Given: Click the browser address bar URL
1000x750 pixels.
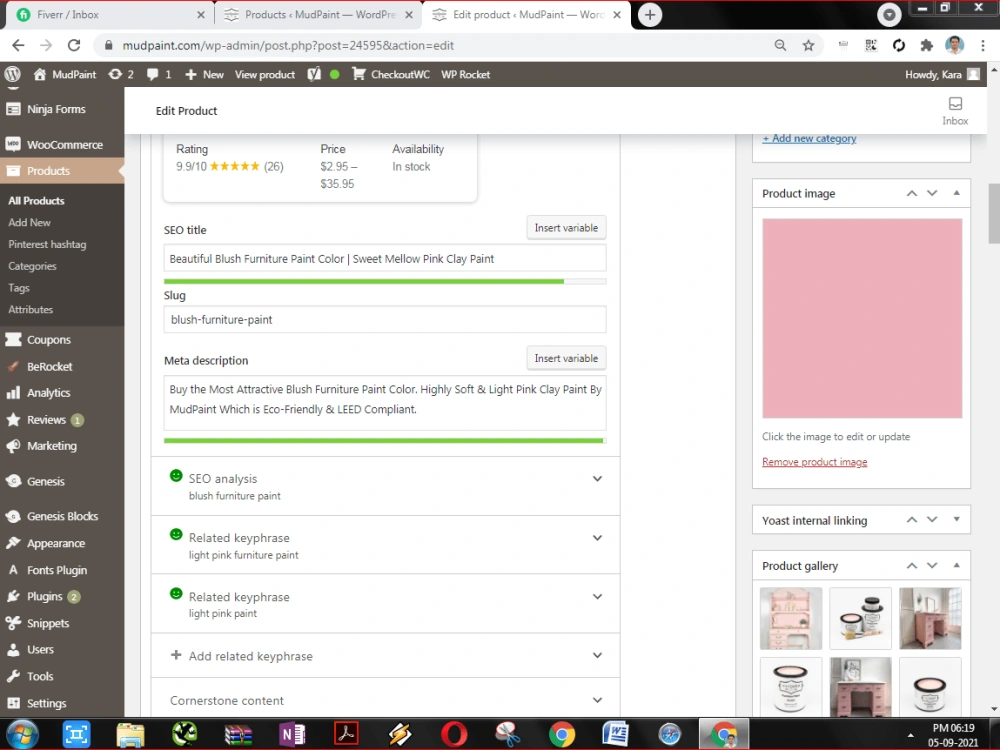Looking at the screenshot, I should click(x=288, y=45).
